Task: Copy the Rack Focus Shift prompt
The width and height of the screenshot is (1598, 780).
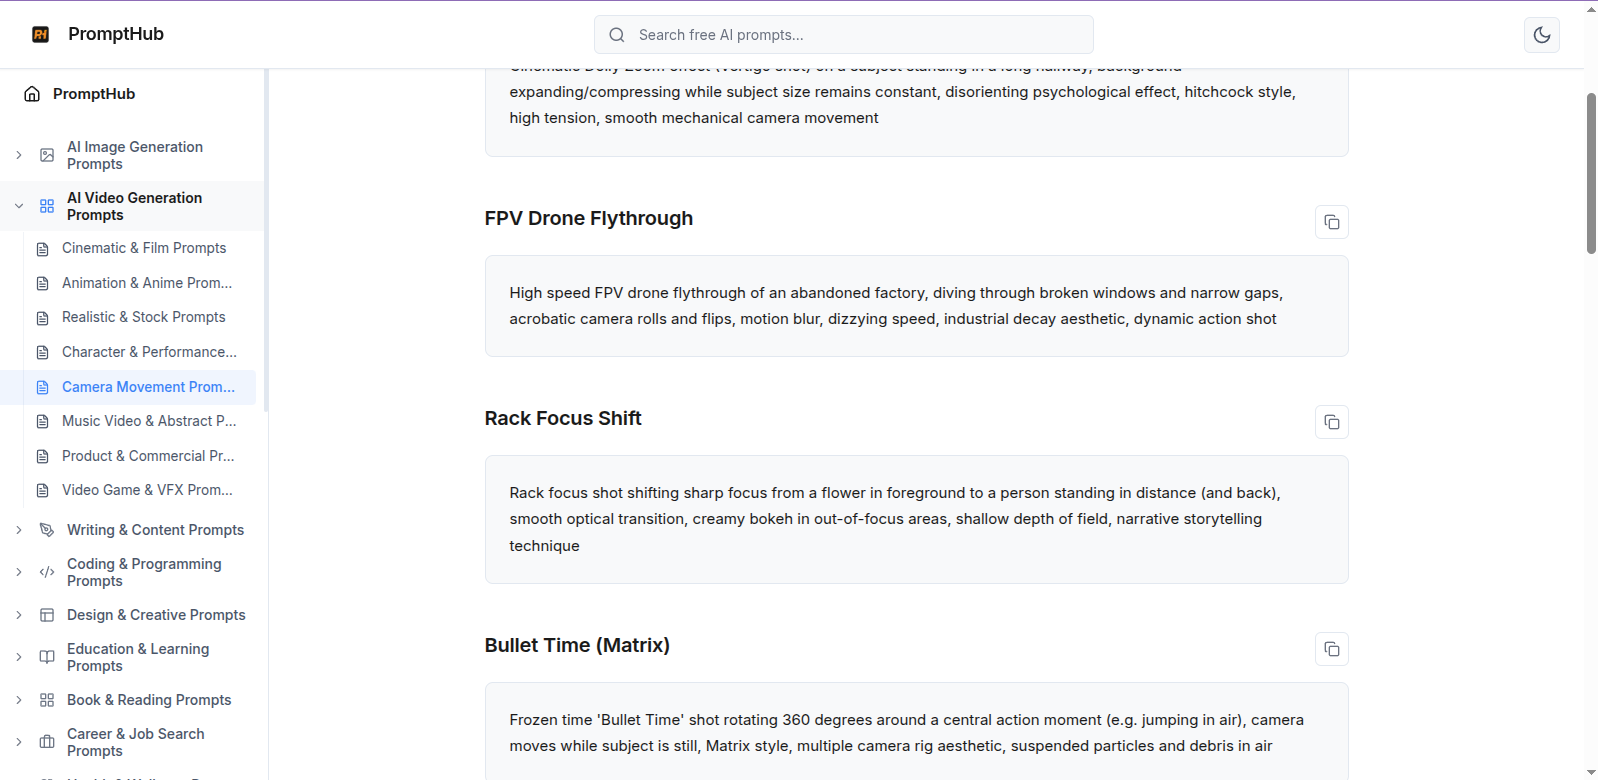Action: (x=1331, y=422)
